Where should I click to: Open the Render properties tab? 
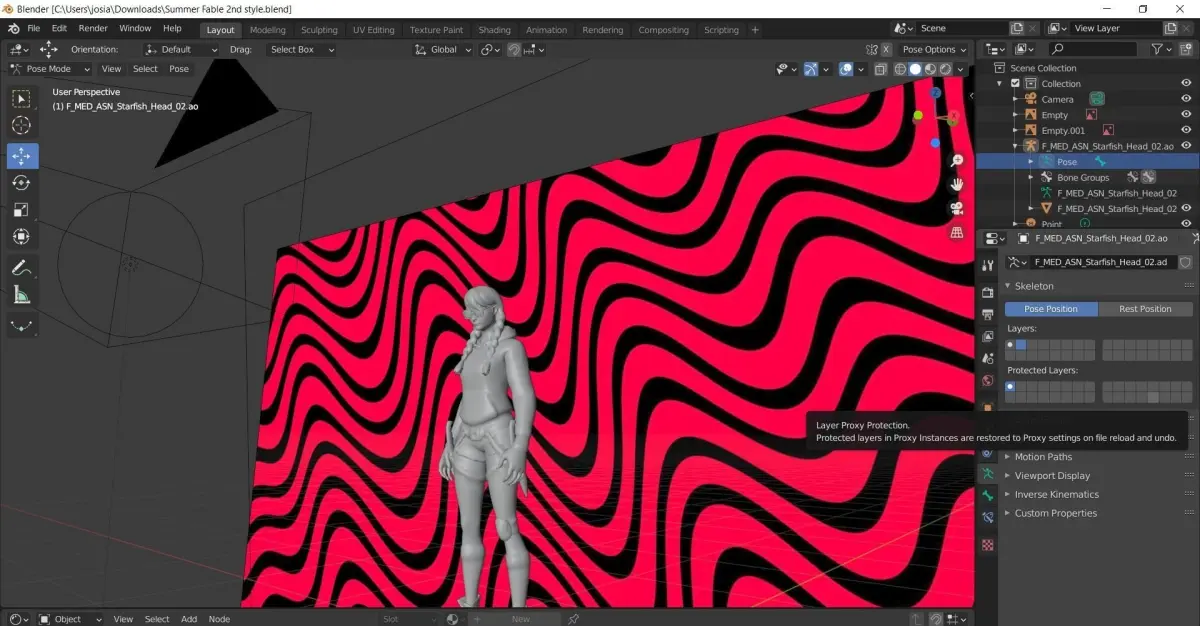coord(988,292)
